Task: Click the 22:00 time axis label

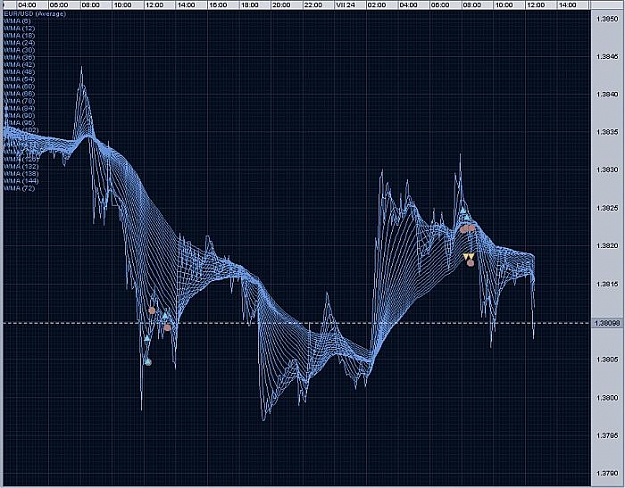Action: tap(313, 5)
